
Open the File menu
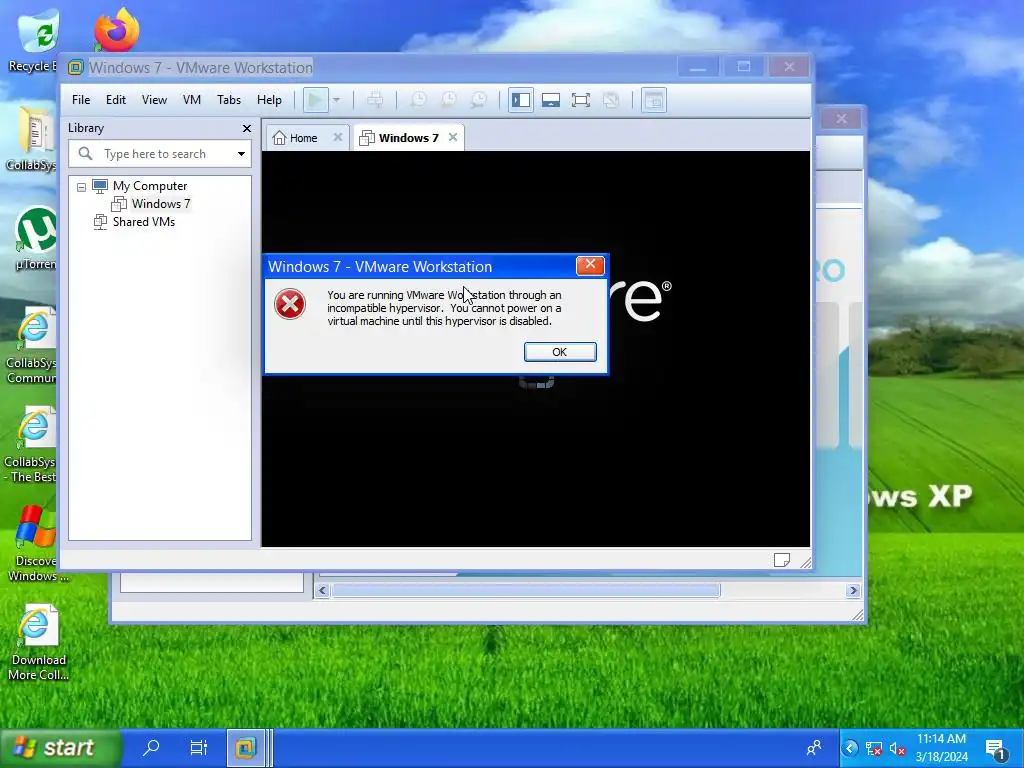click(81, 100)
